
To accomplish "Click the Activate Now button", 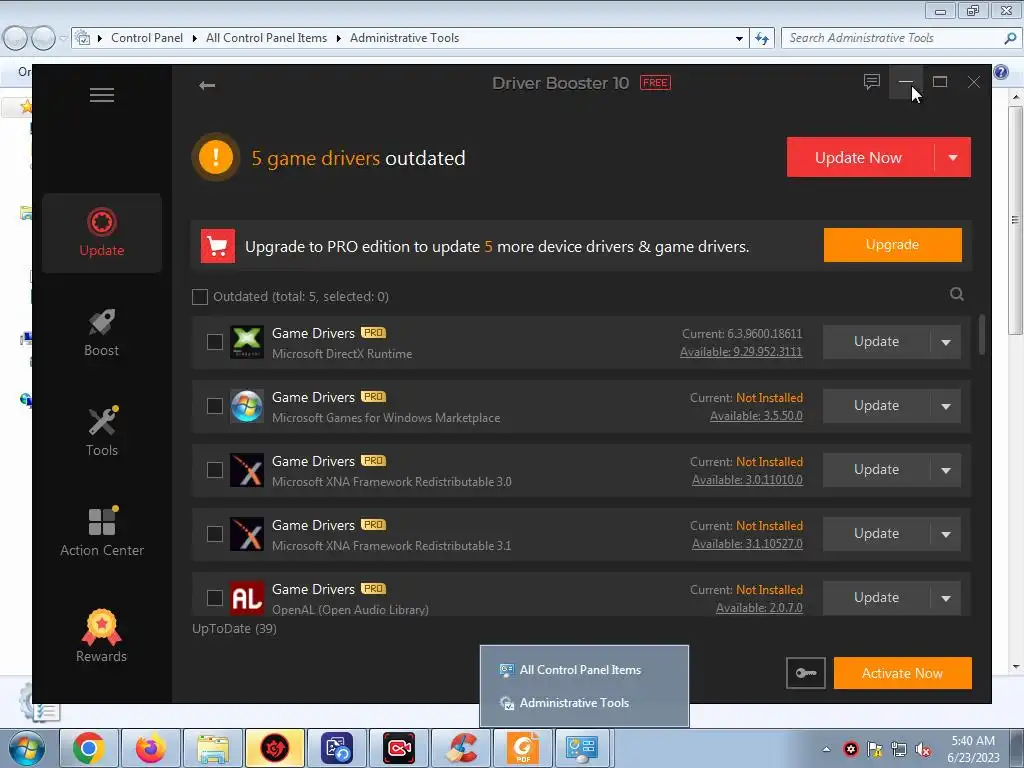I will pyautogui.click(x=903, y=673).
